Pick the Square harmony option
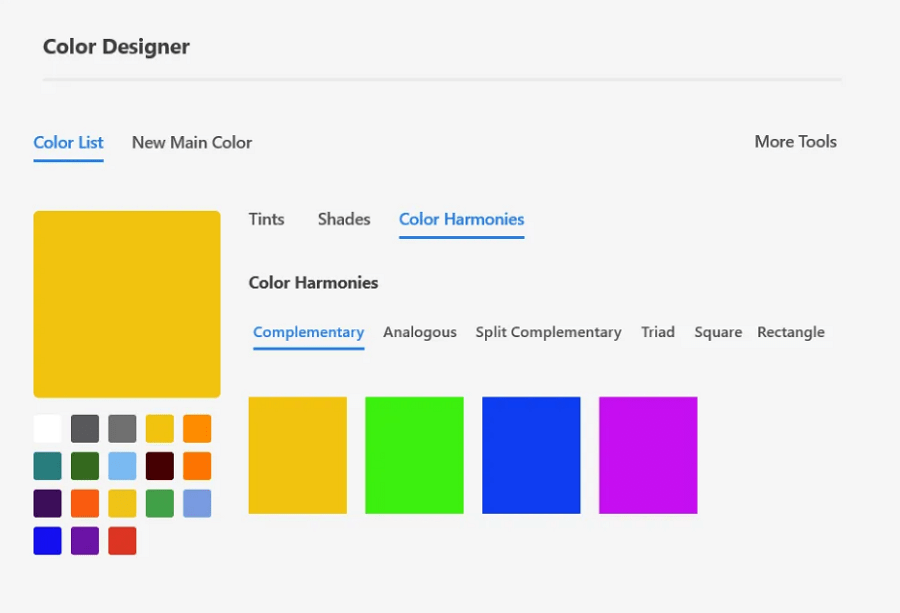 pyautogui.click(x=718, y=332)
